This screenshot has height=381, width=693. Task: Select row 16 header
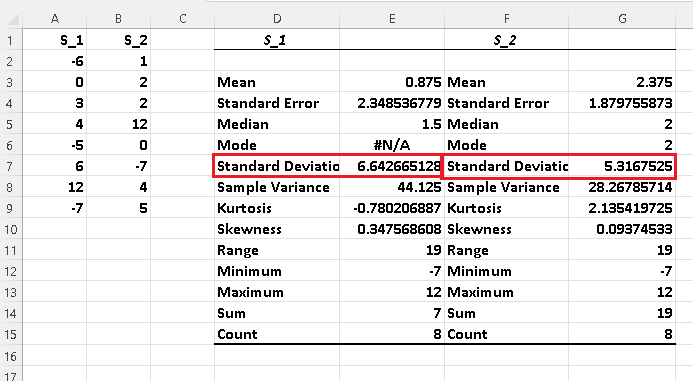click(11, 356)
